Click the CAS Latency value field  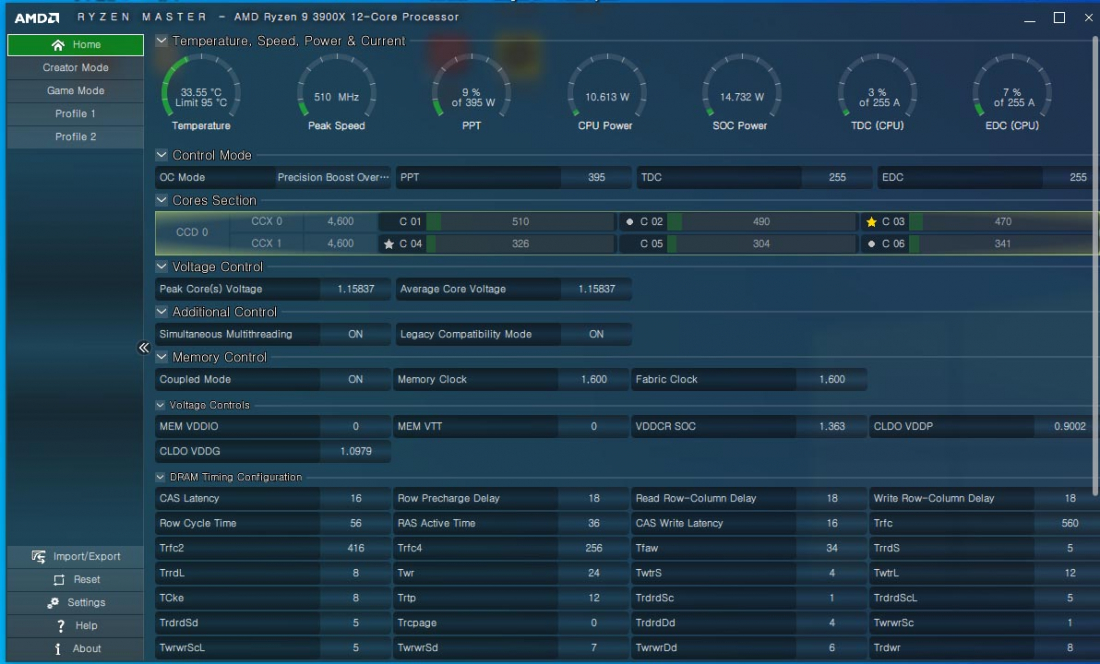coord(355,498)
